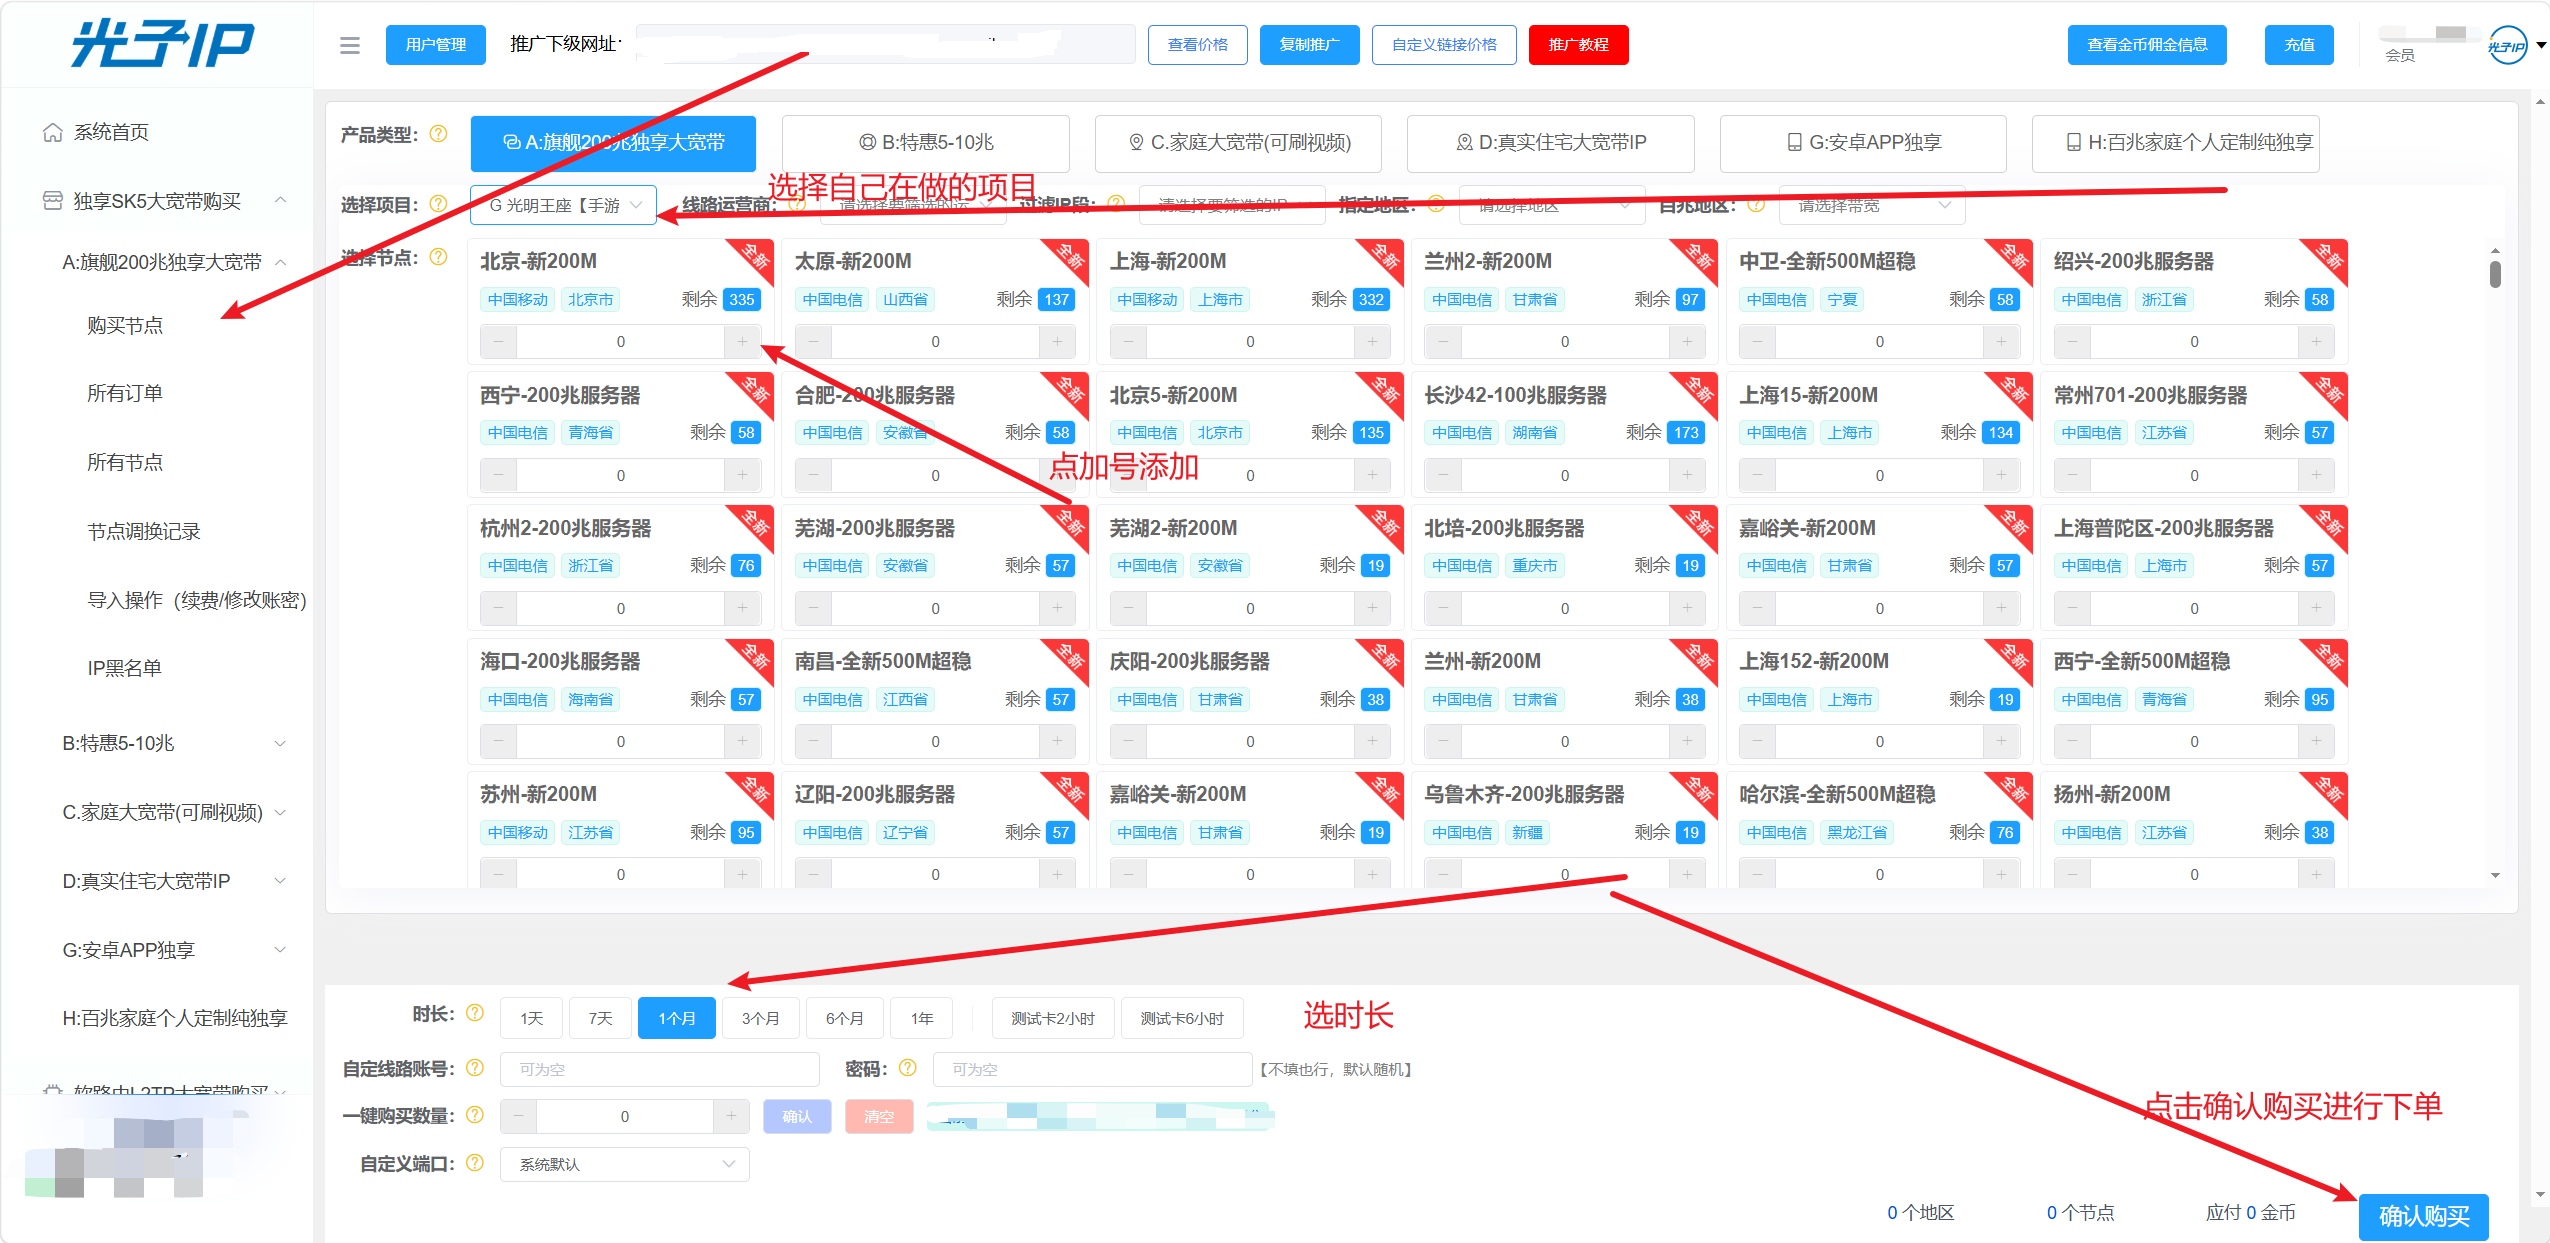2550x1243 pixels.
Task: Expand D:真实住宅大宽带IP sidebar submenu
Action: (x=281, y=881)
